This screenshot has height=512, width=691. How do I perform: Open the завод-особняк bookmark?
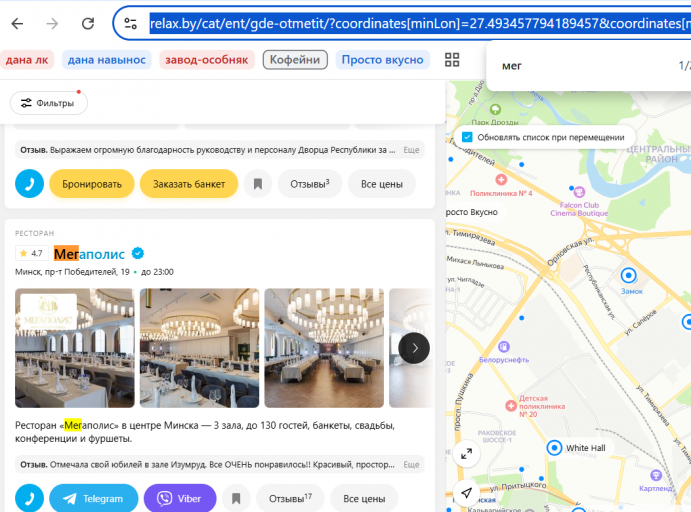coord(207,60)
